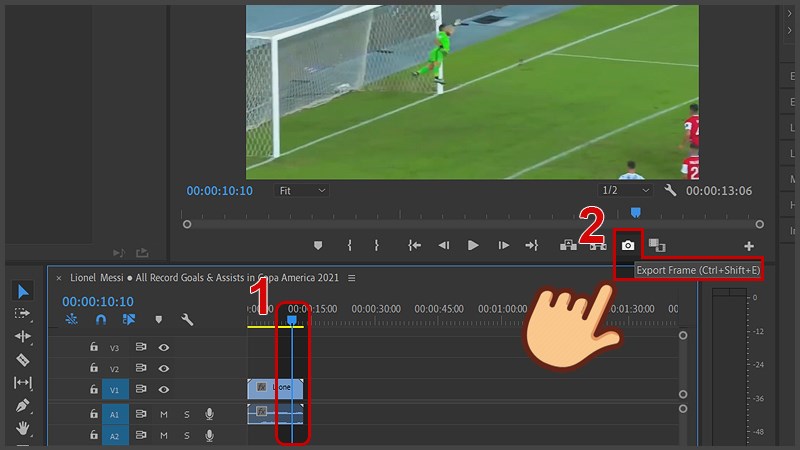Toggle V3 track output eye
The width and height of the screenshot is (800, 450).
click(163, 347)
